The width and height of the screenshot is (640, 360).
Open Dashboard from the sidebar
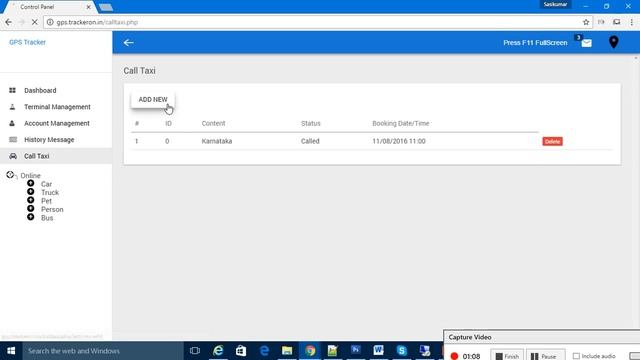coord(40,91)
